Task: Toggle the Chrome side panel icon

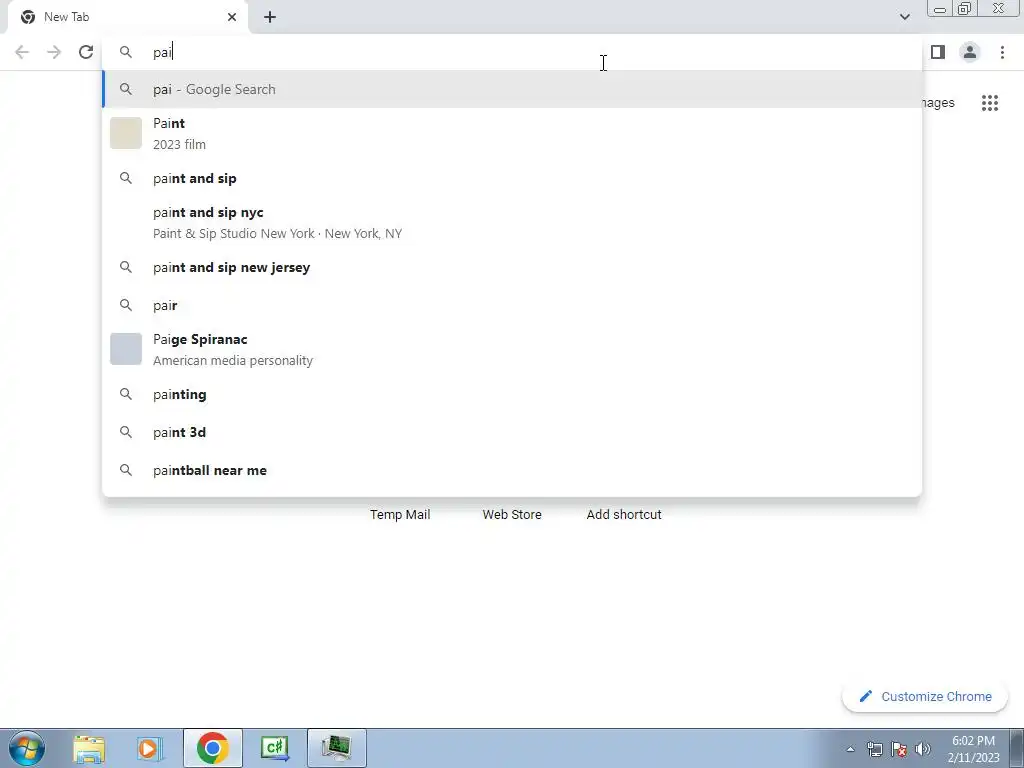Action: pos(938,52)
